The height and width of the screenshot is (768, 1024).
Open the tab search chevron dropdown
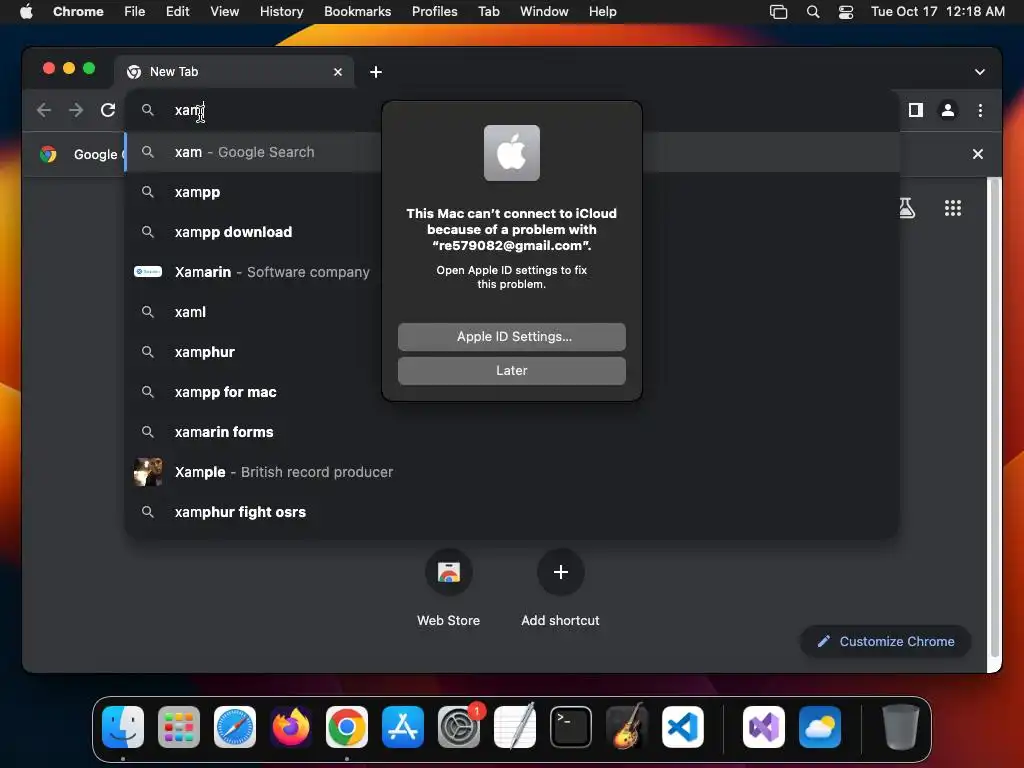980,72
